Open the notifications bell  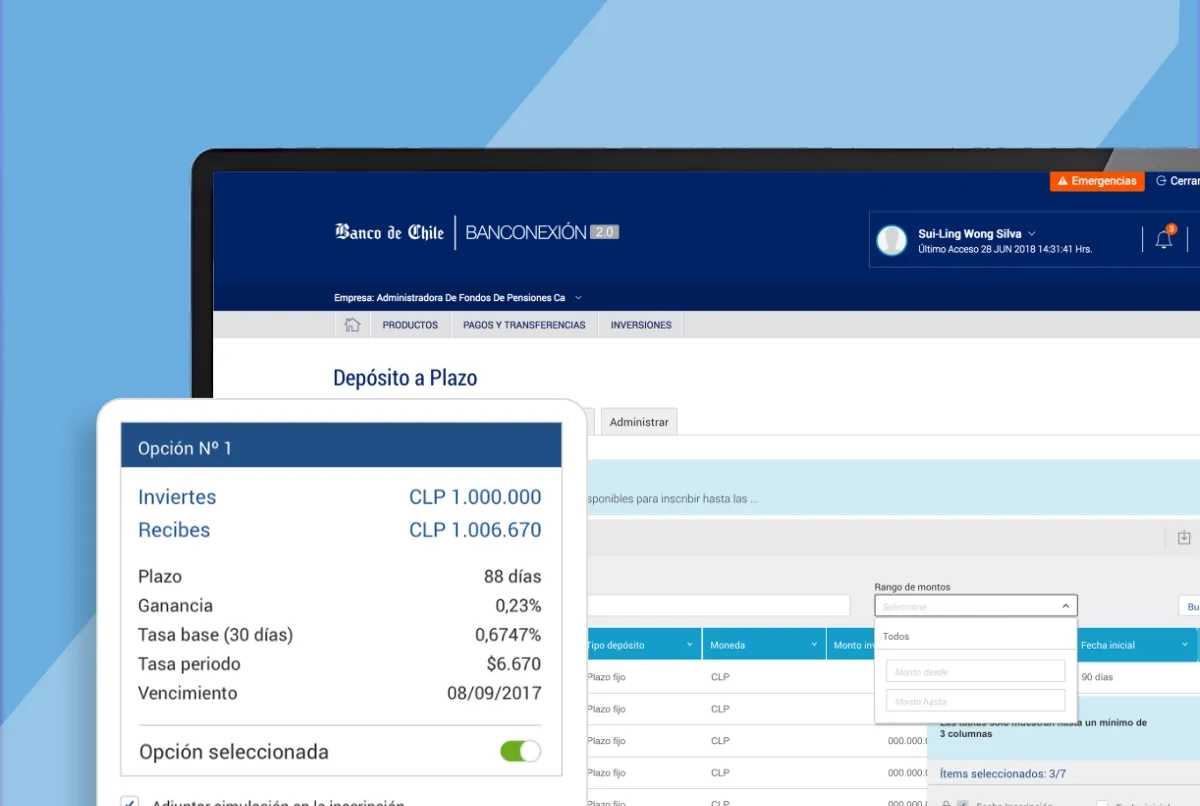[1164, 239]
